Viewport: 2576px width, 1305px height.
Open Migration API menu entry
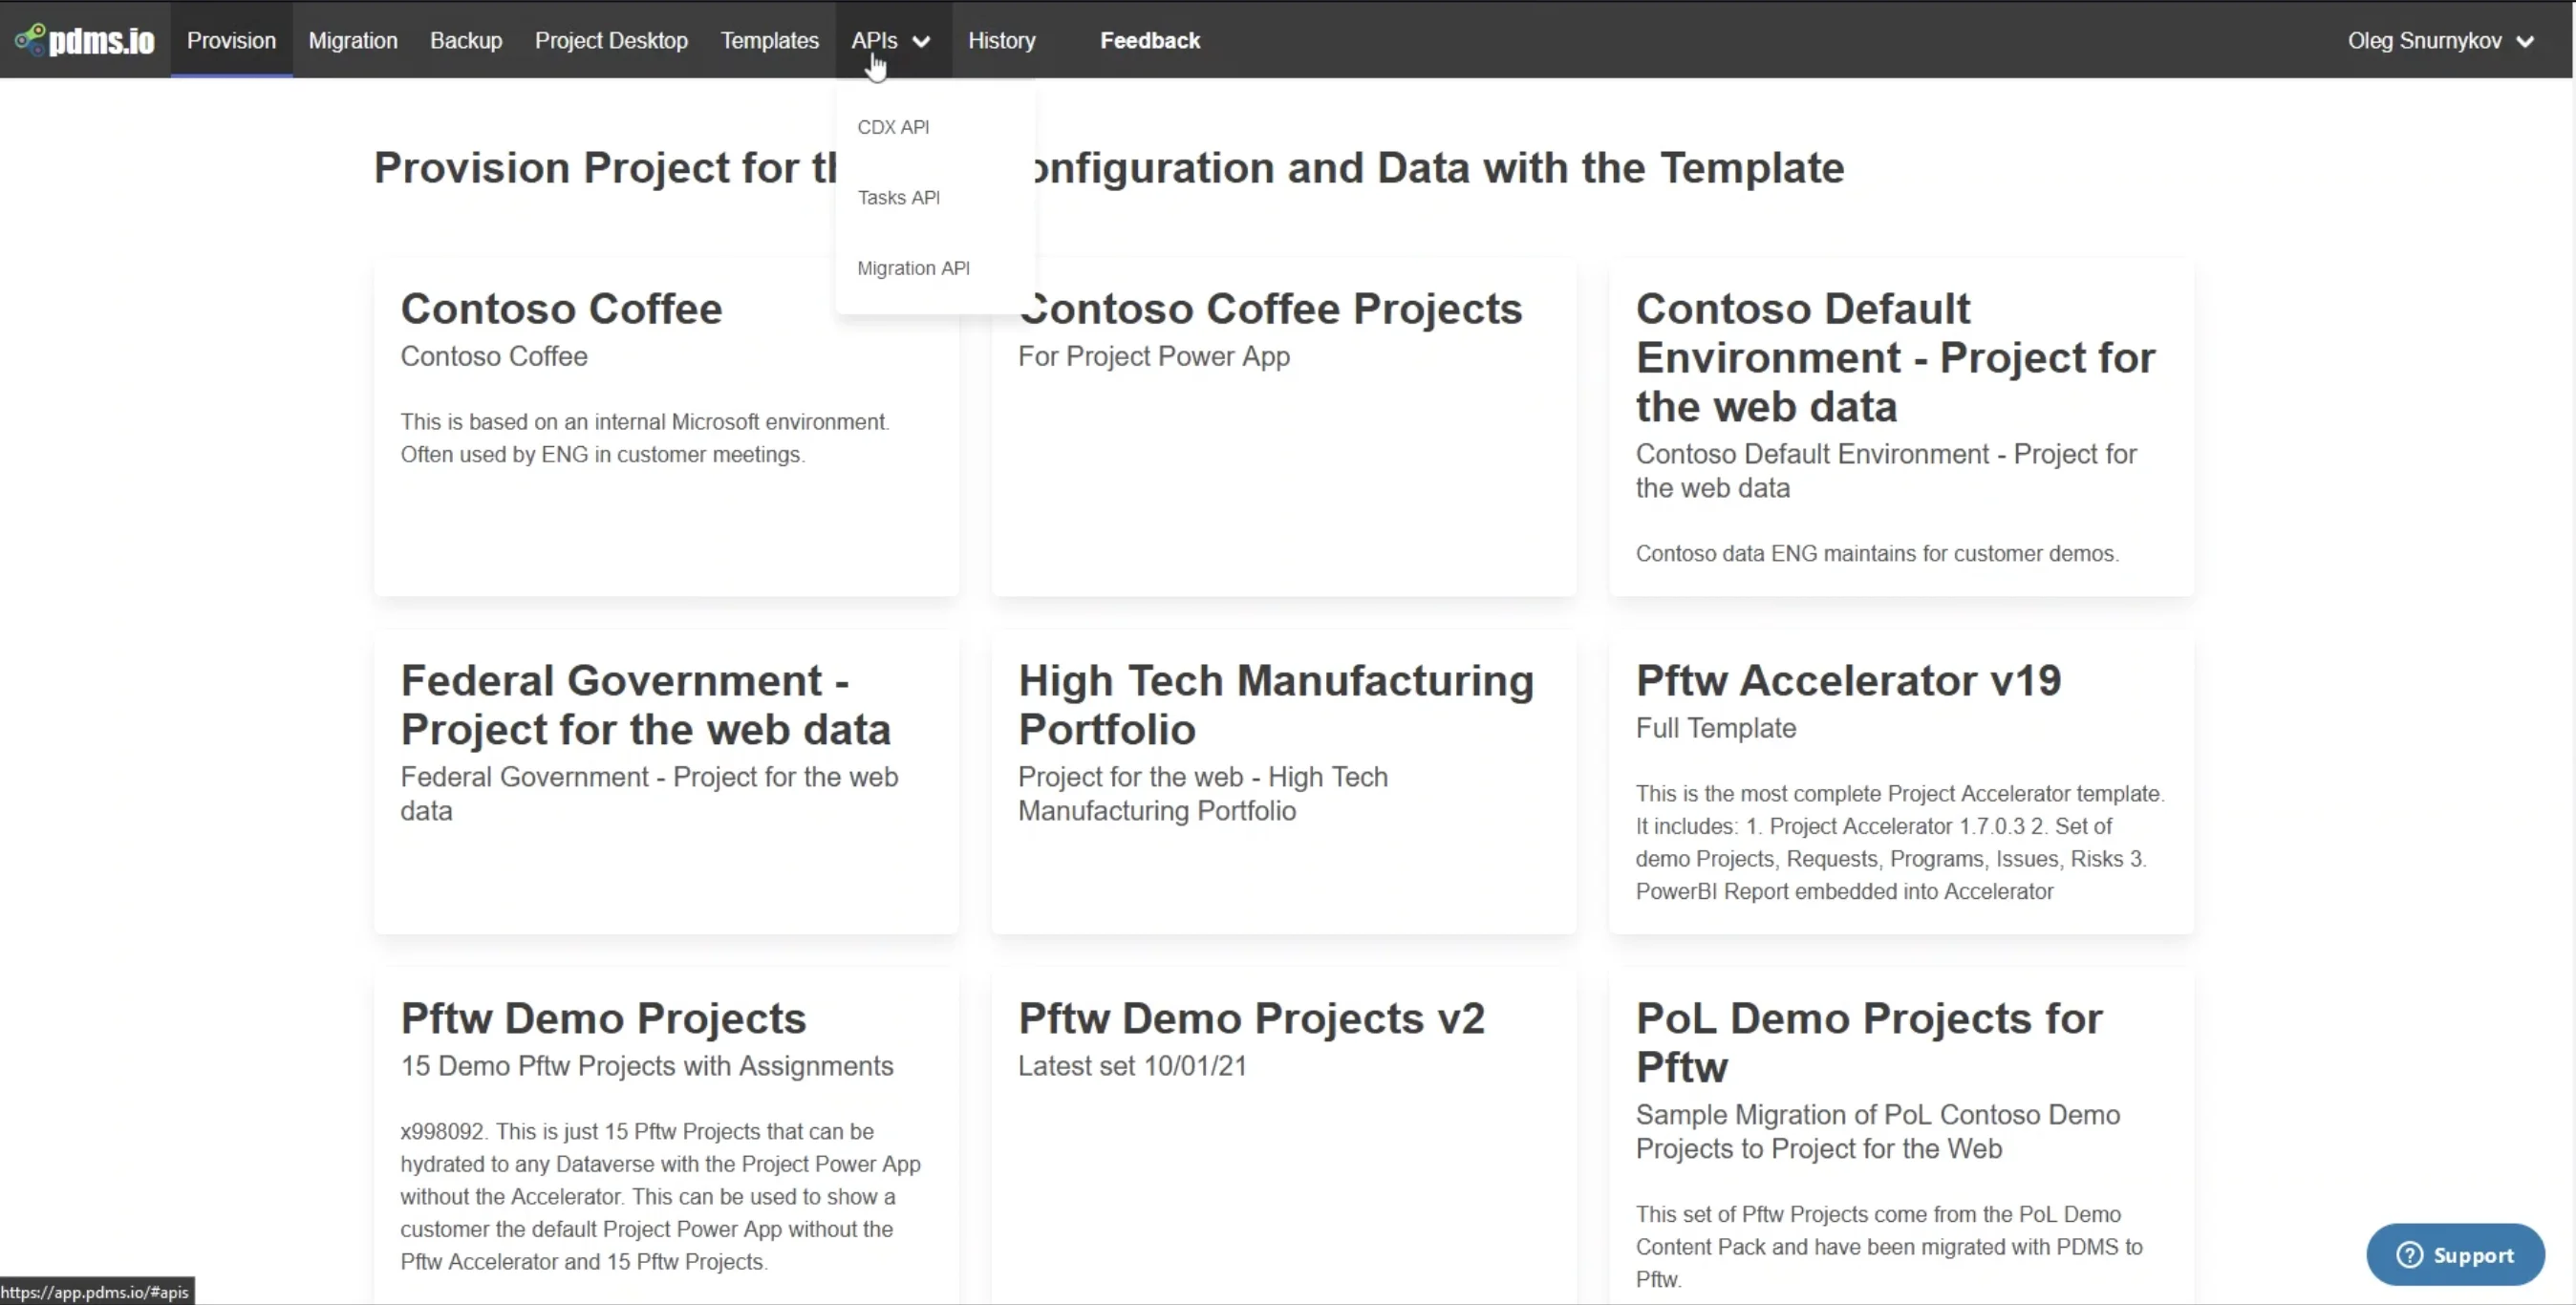click(x=912, y=268)
